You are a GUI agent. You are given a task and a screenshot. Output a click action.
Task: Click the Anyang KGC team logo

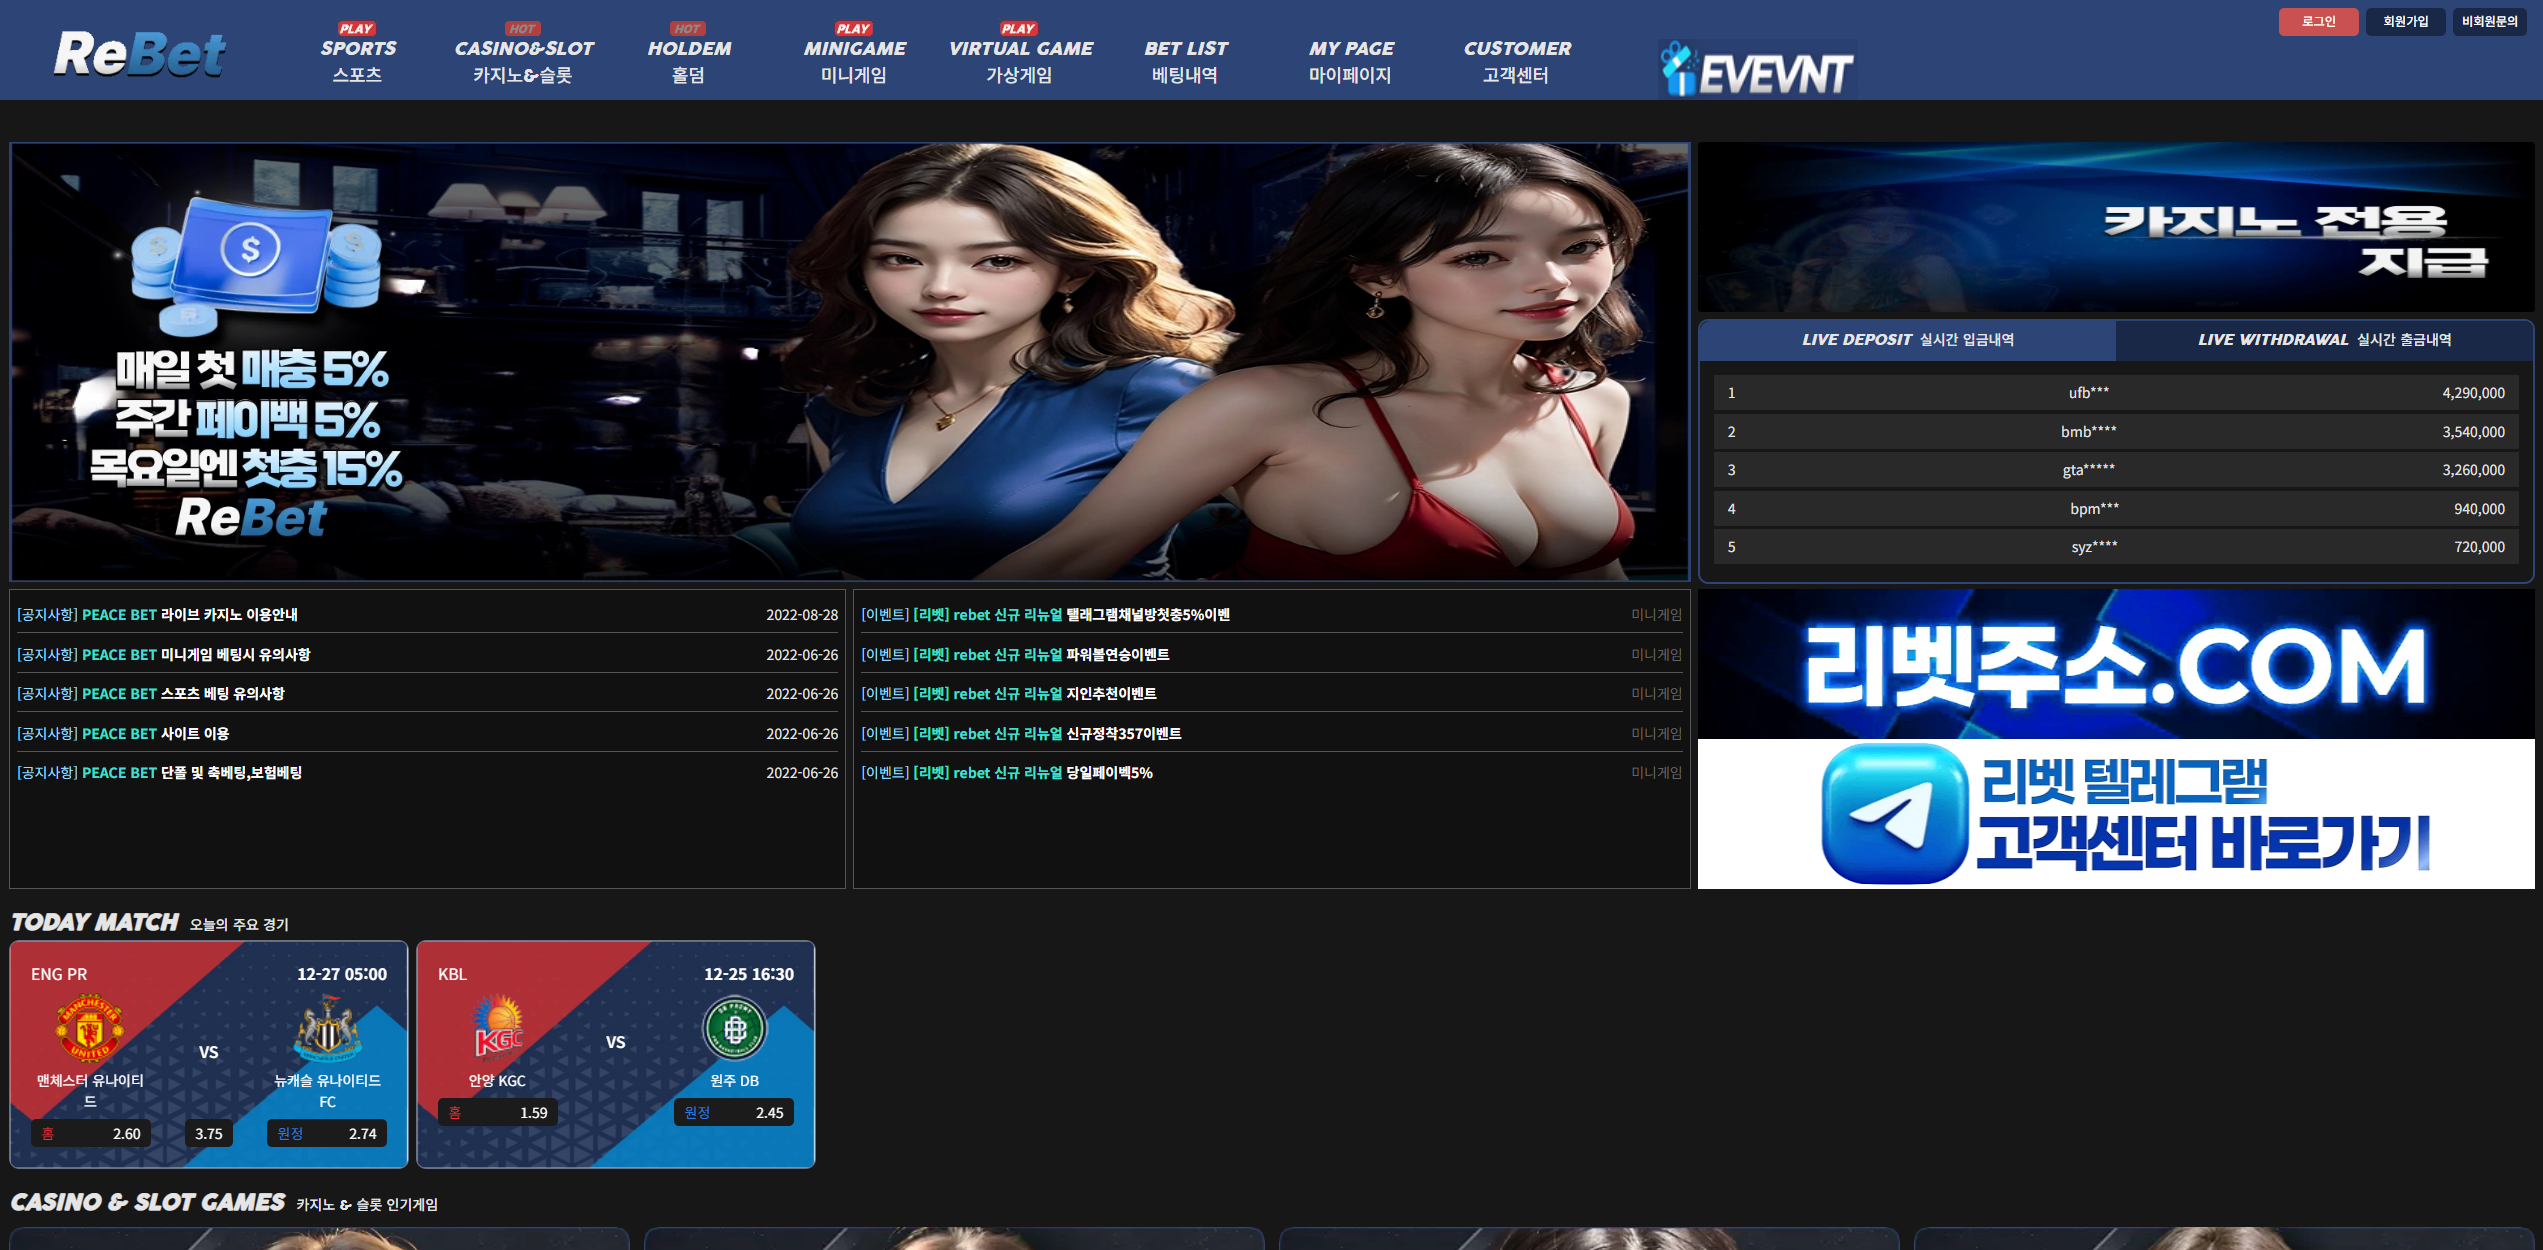(497, 1027)
